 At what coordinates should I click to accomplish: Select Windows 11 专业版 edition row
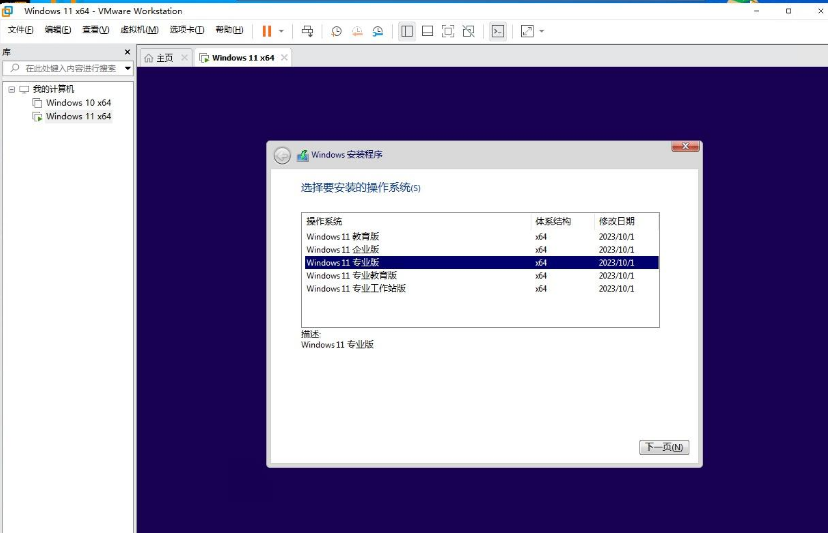[482, 263]
